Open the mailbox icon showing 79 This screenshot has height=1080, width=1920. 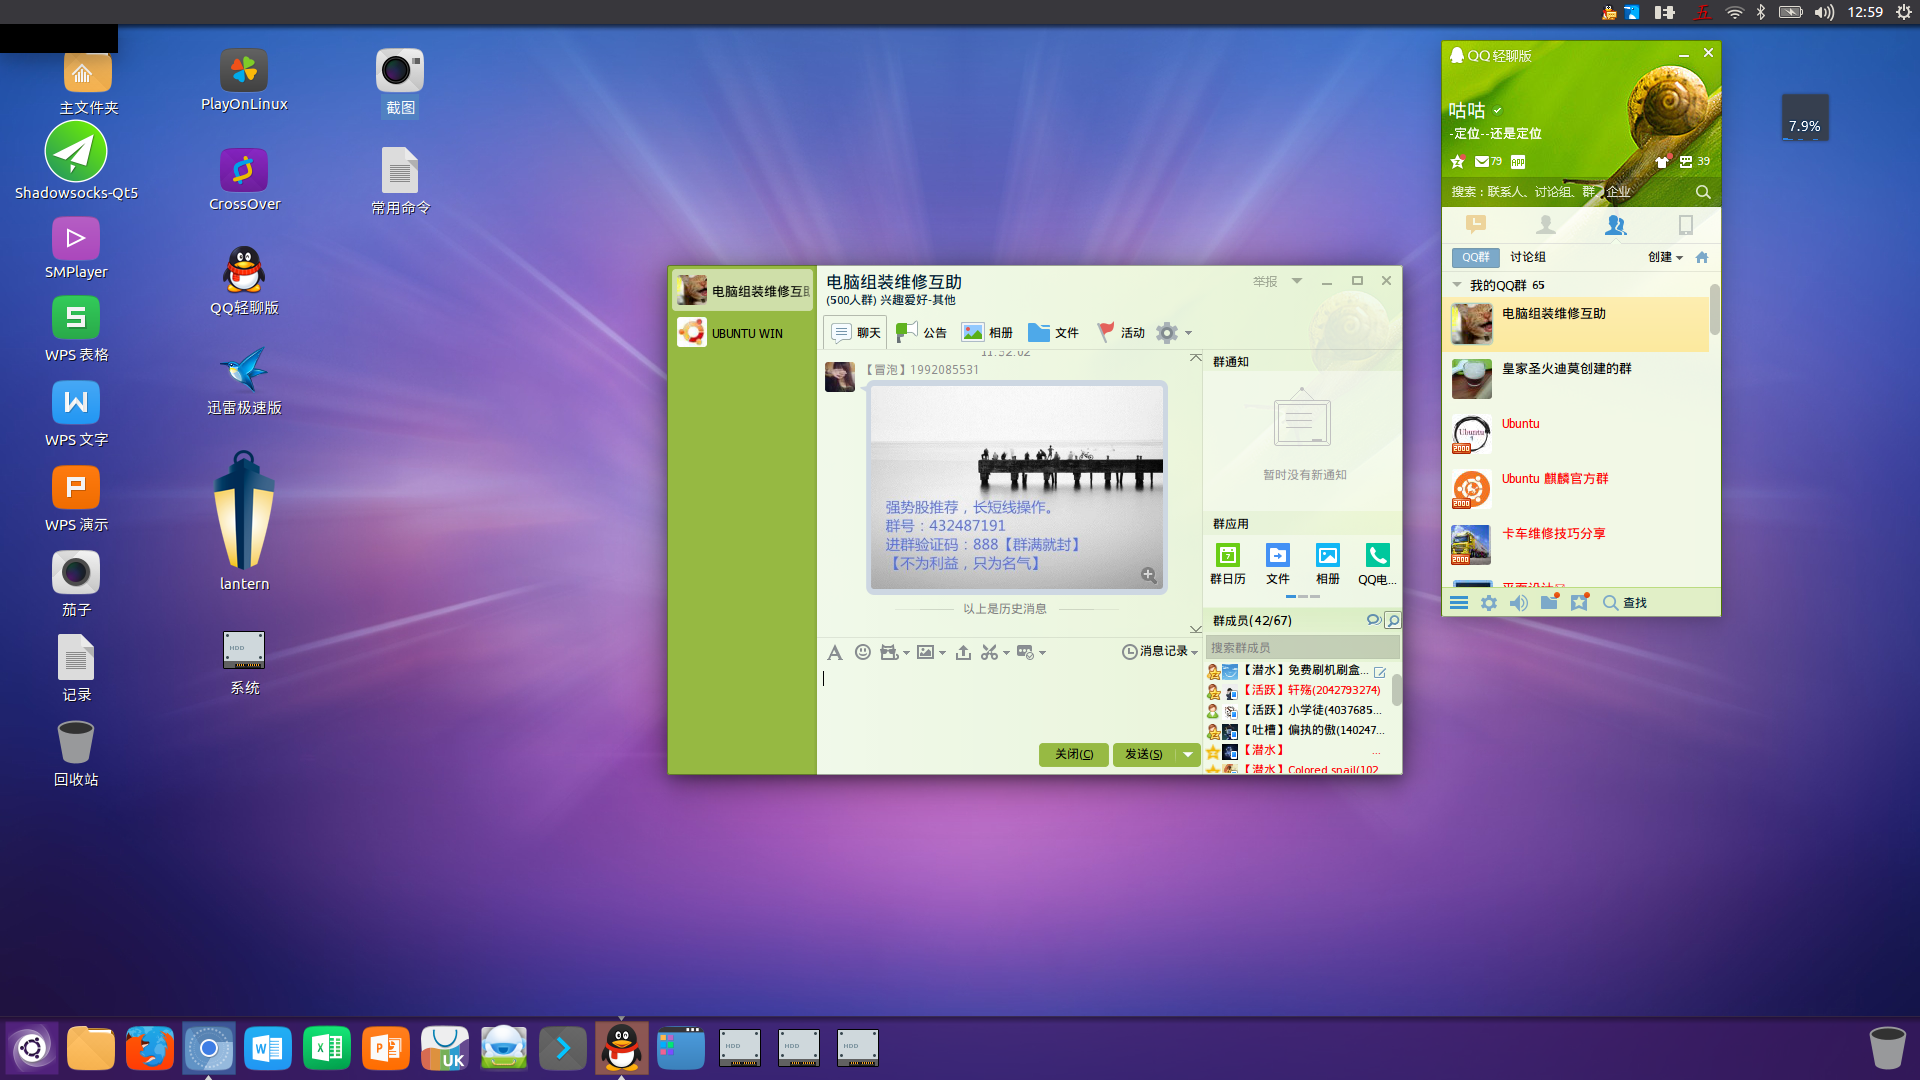pyautogui.click(x=1488, y=161)
